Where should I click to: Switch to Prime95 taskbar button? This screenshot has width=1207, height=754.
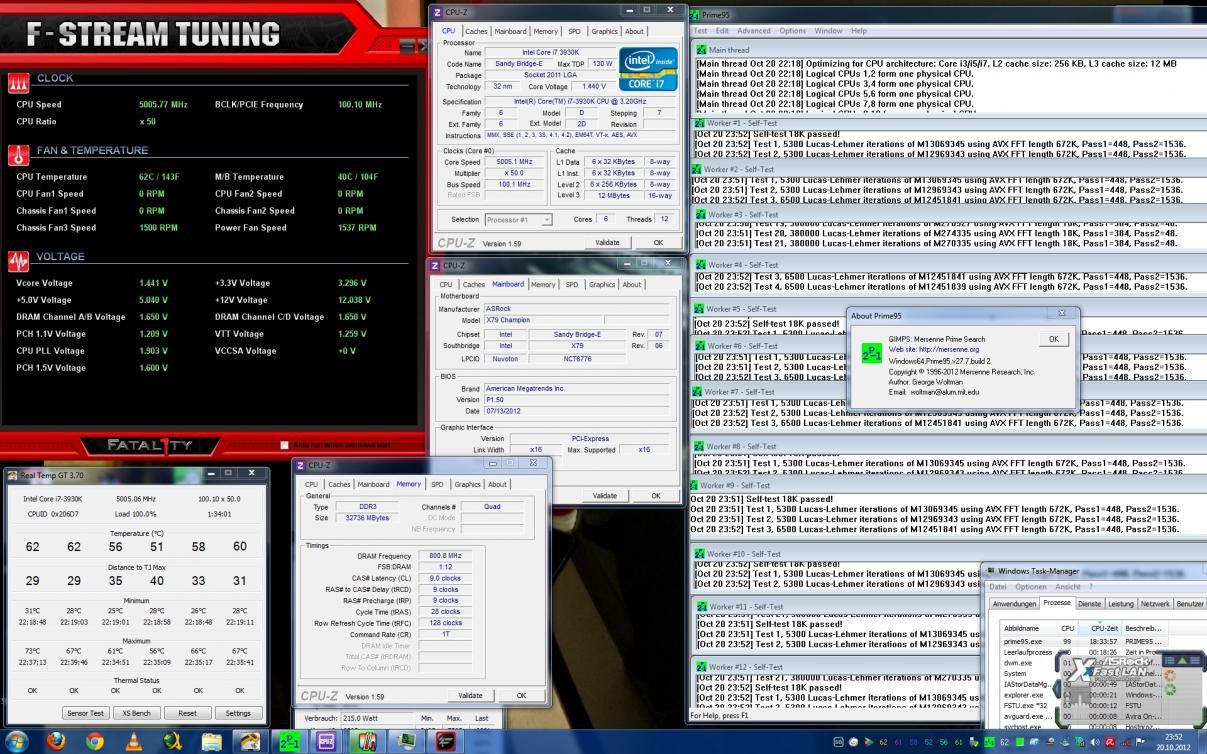pos(289,741)
